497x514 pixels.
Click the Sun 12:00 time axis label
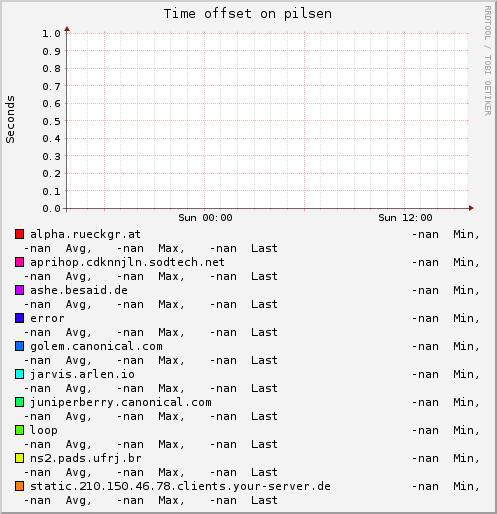[405, 218]
